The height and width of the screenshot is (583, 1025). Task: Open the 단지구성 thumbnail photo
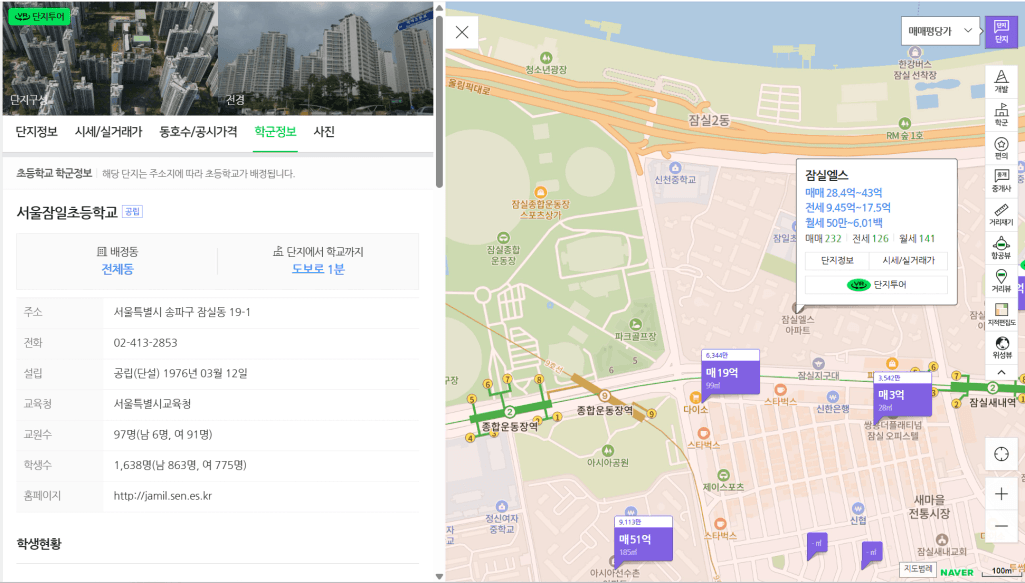[110, 58]
